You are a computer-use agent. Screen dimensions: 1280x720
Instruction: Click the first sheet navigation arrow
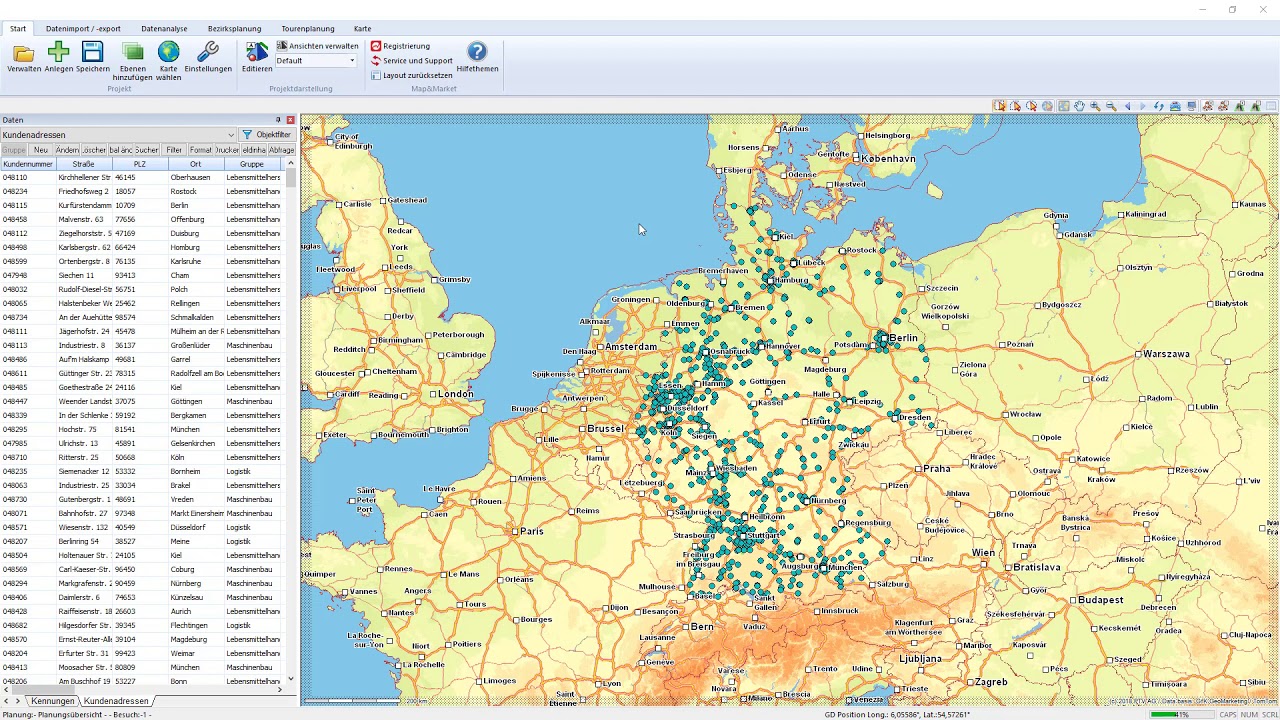(x=6, y=701)
